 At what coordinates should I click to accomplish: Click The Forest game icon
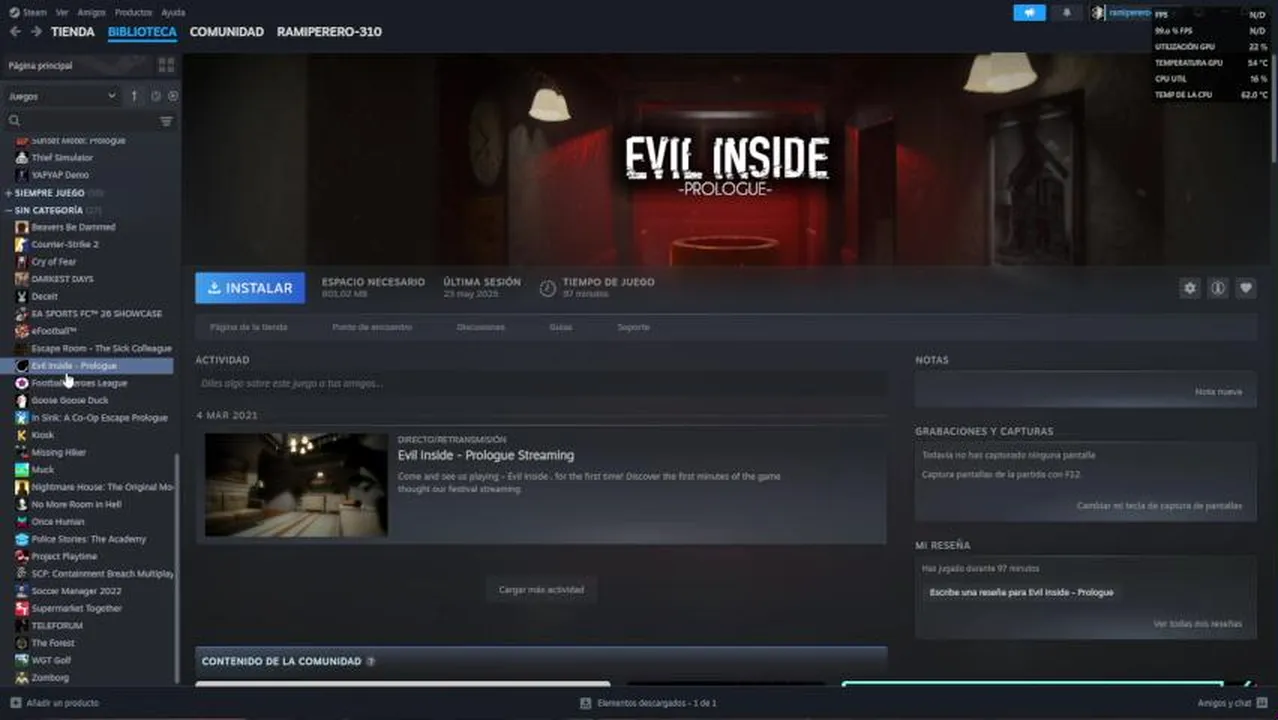[22, 643]
